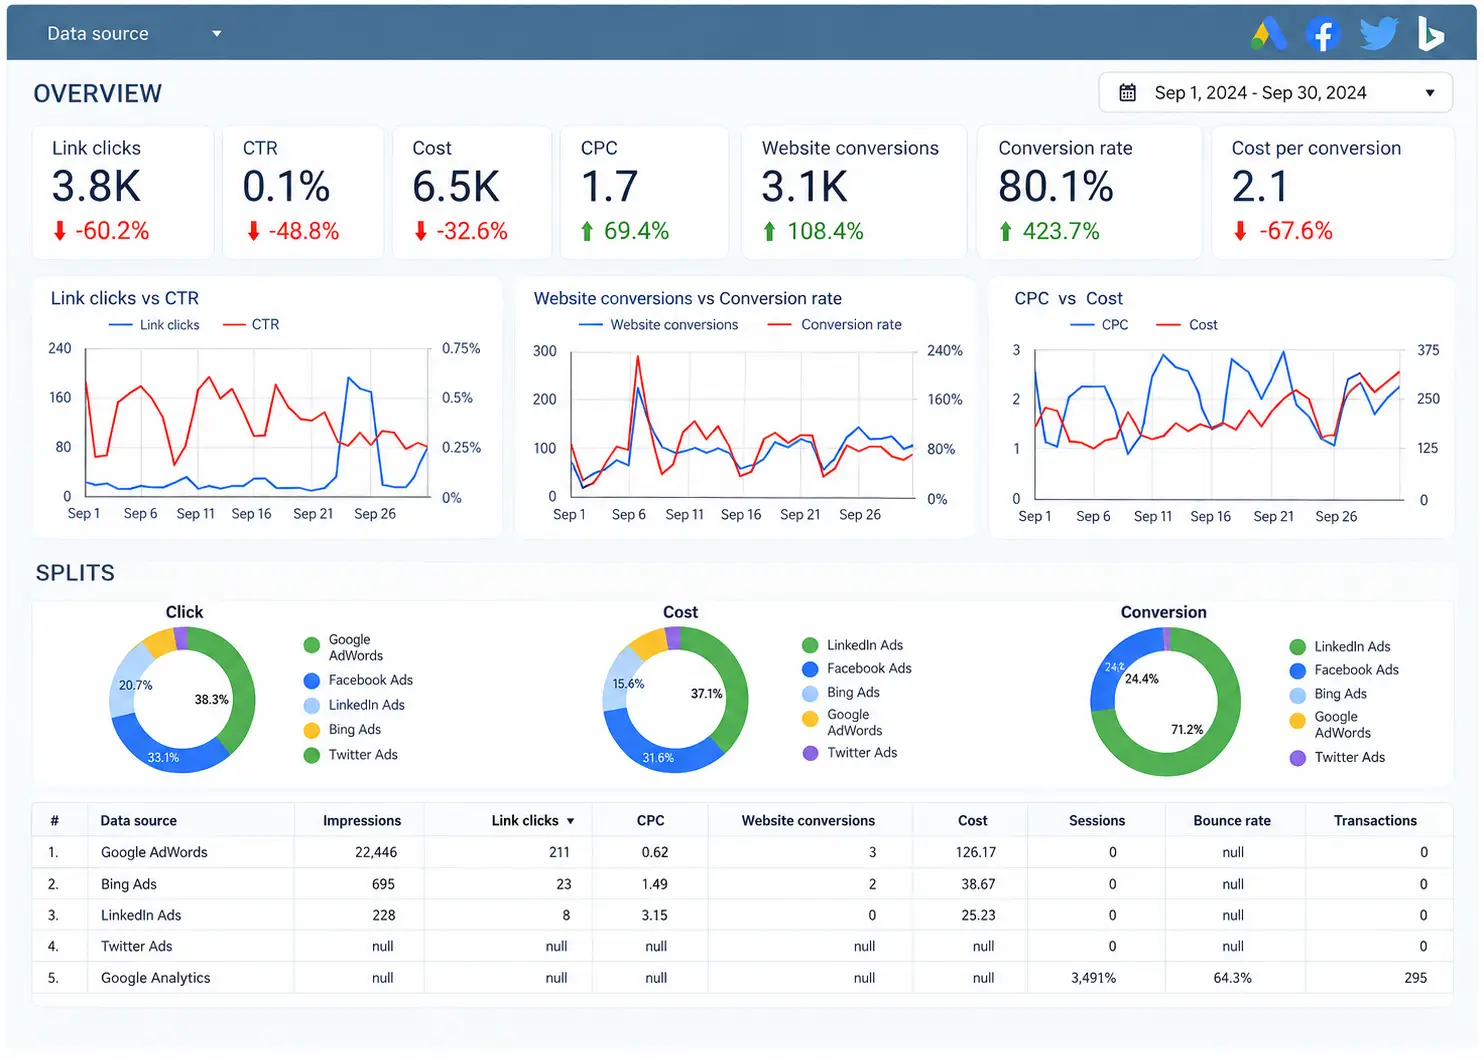The image size is (1484, 1060).
Task: Sort by the Bounce rate column header
Action: click(1232, 822)
